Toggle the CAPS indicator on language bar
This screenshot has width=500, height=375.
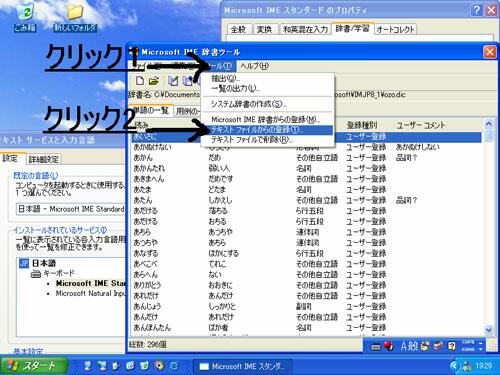pyautogui.click(x=468, y=342)
